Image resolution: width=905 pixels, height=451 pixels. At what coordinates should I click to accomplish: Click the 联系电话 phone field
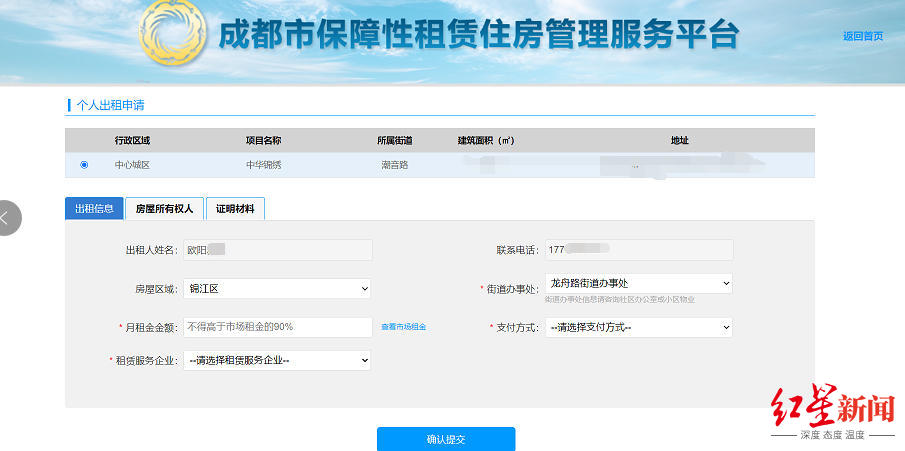(638, 250)
